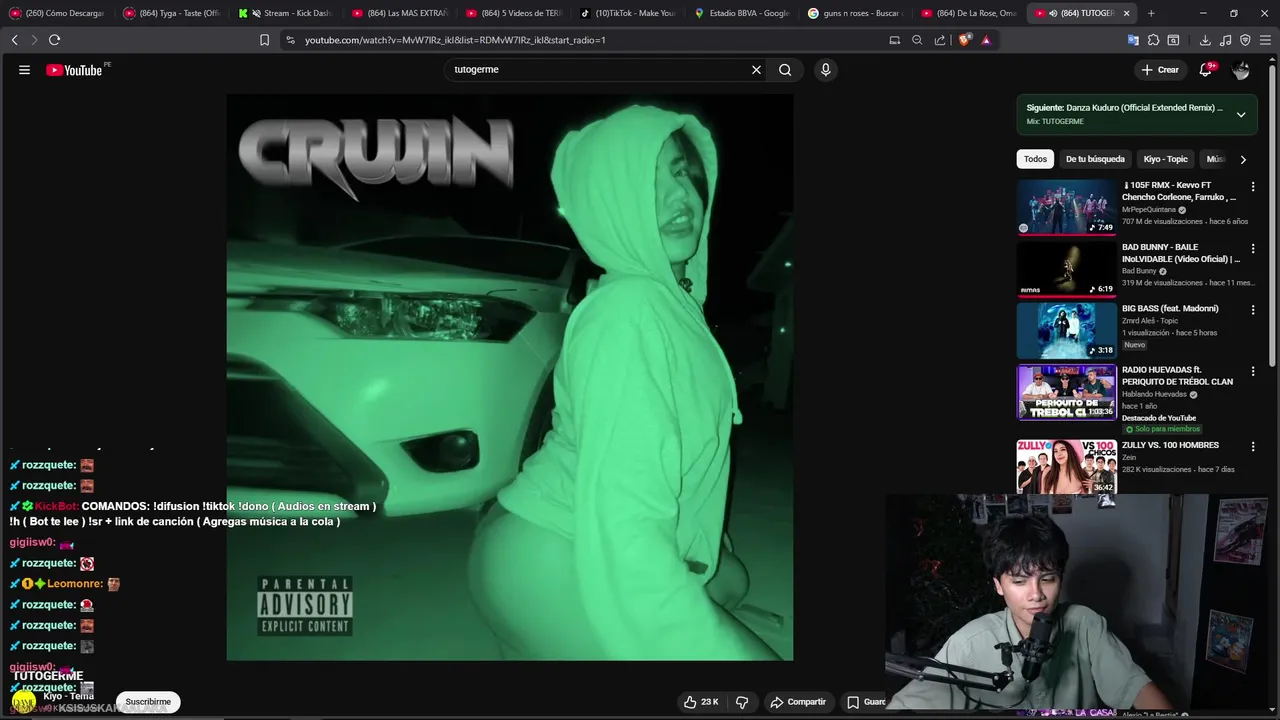The image size is (1280, 720).
Task: Open Brave Rewards triangle icon
Action: 986,40
